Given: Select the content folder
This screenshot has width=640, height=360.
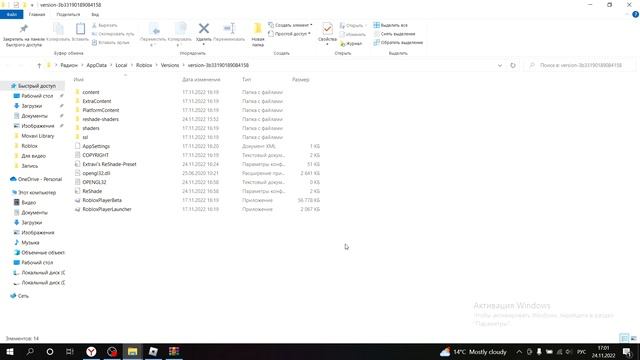Looking at the screenshot, I should 91,92.
